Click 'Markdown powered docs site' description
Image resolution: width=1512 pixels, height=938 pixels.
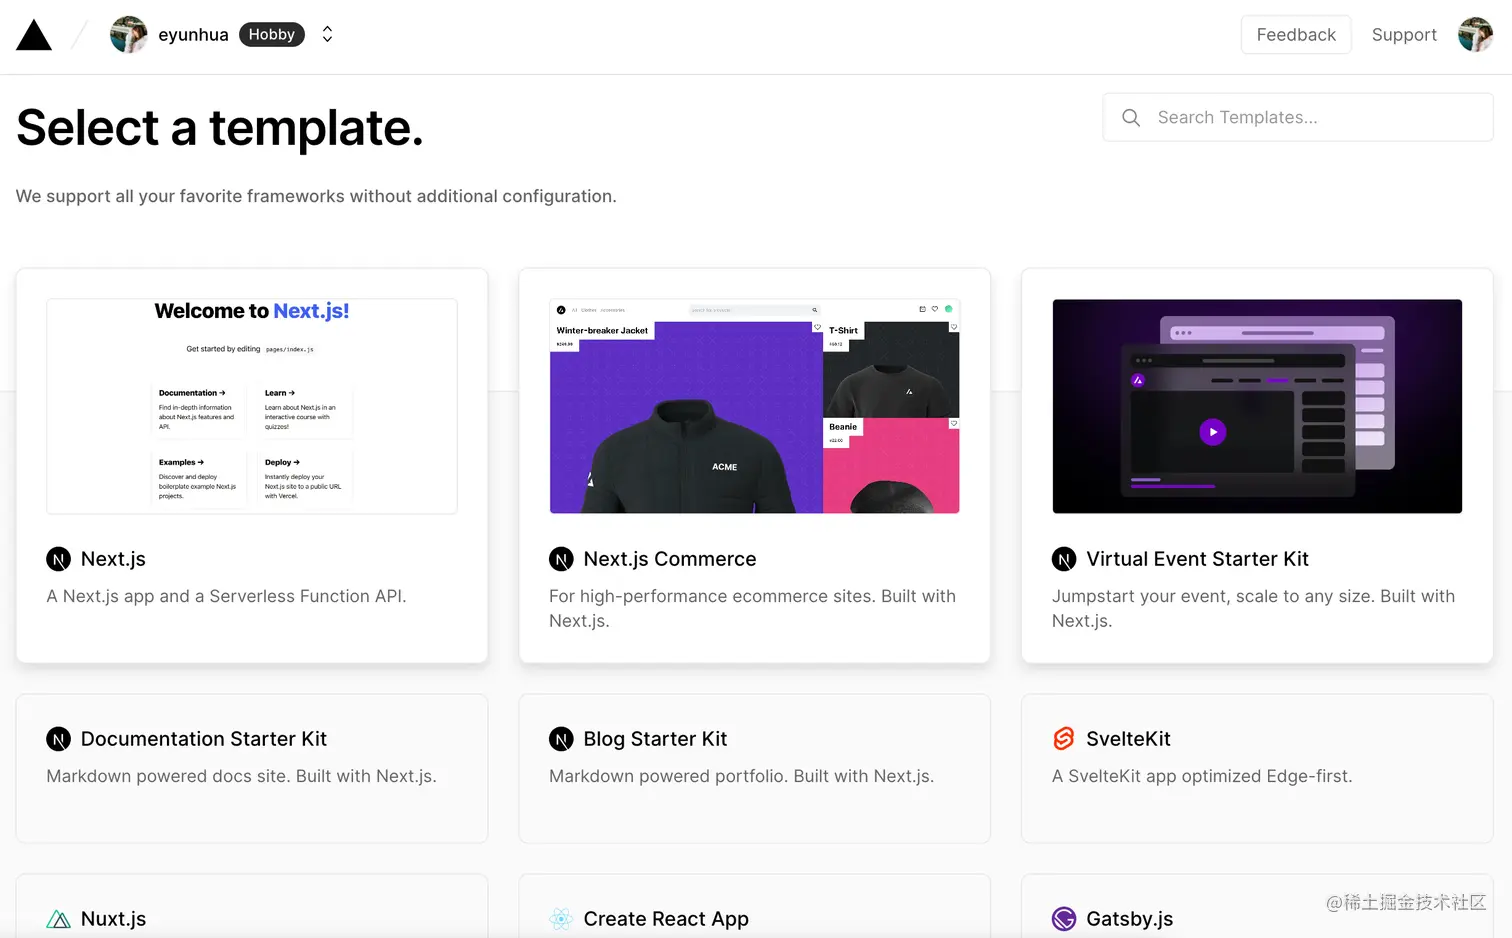[x=241, y=776]
